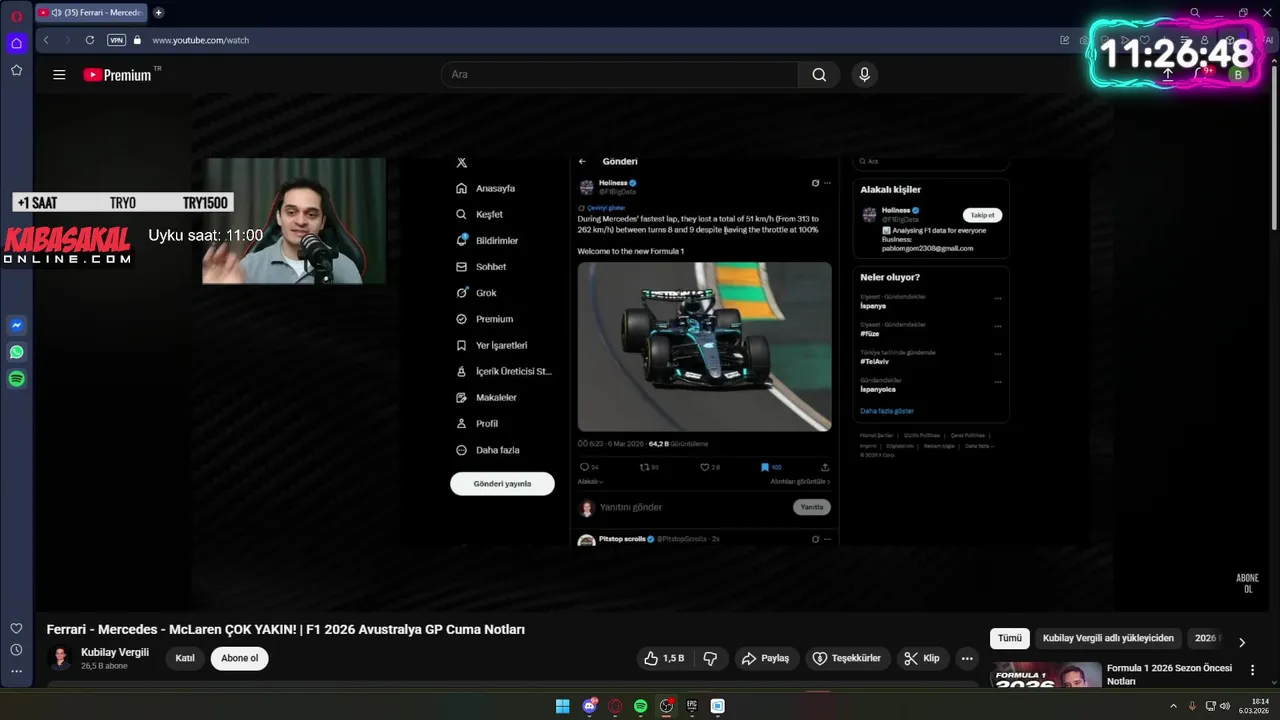Click the scrollbar up arrow
This screenshot has height=720, width=1280.
(1274, 62)
